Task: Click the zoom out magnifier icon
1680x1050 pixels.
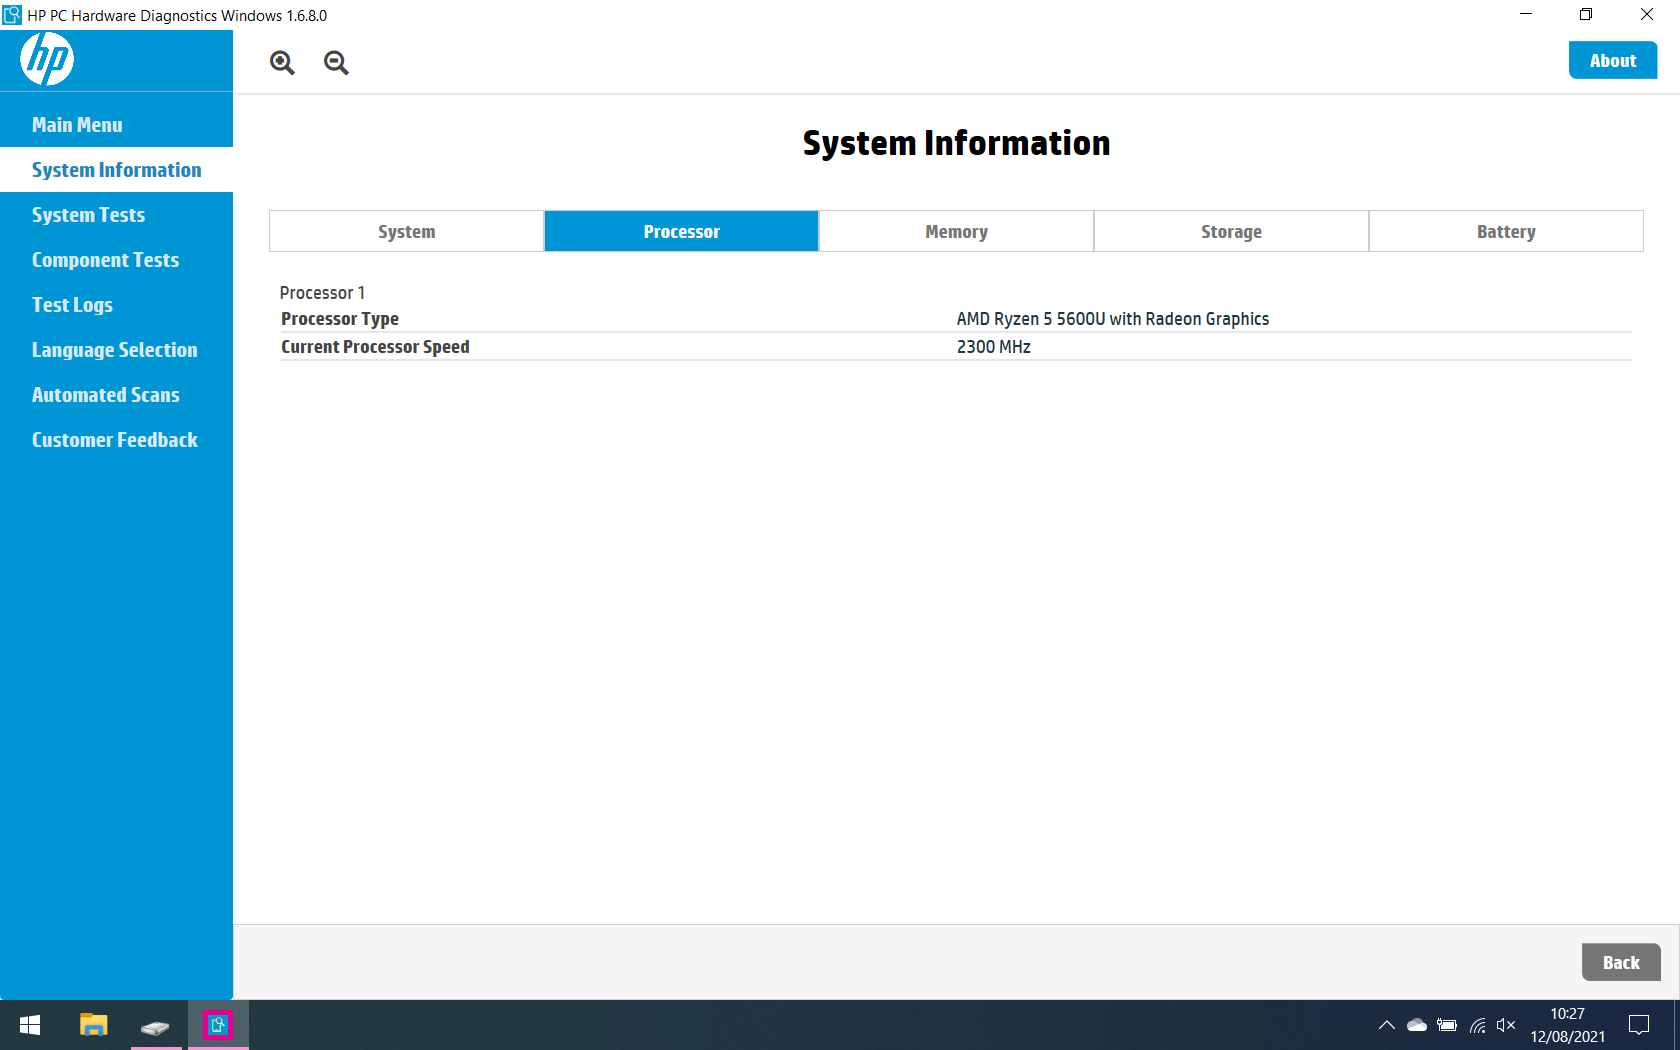Action: (x=336, y=63)
